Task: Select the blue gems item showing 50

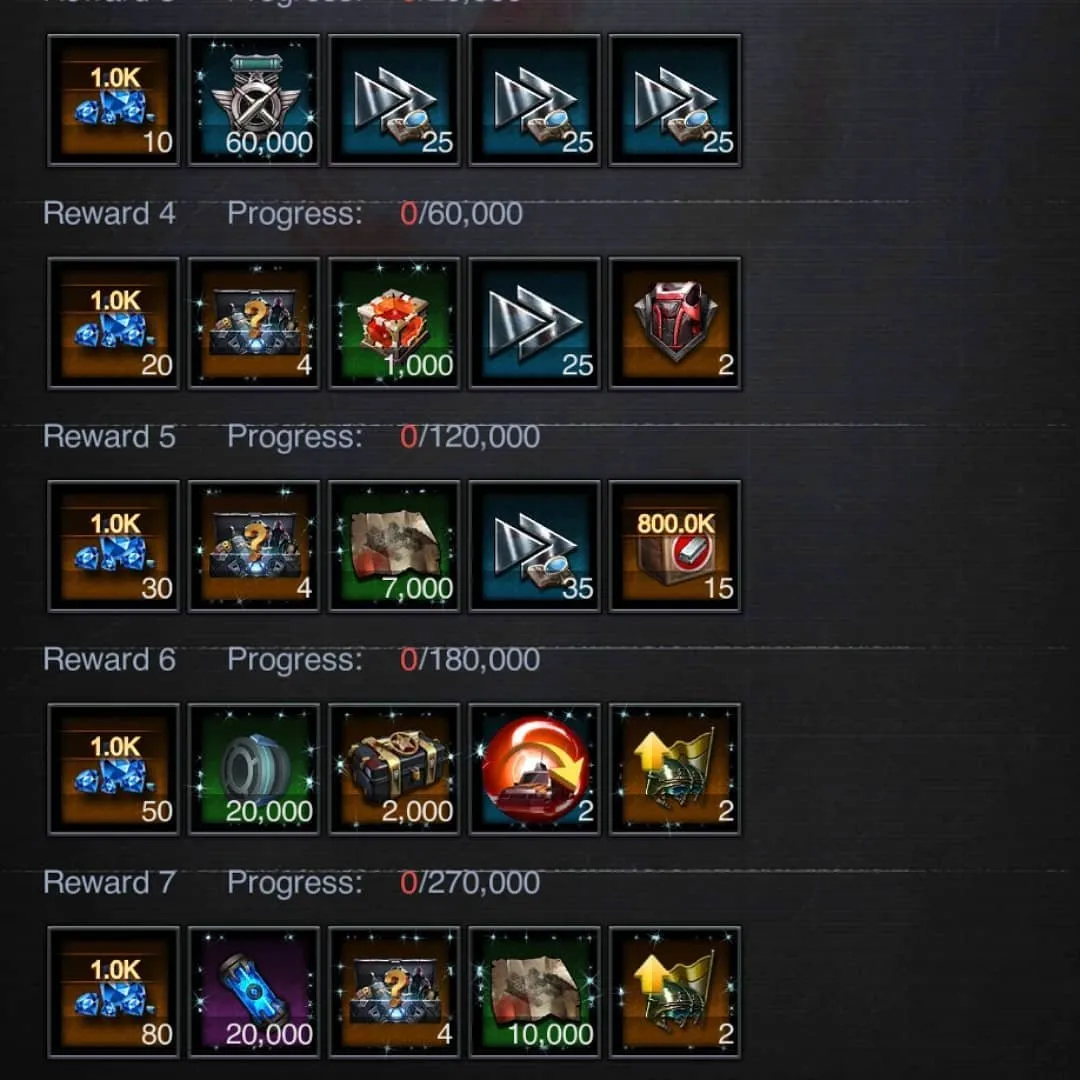Action: tap(113, 770)
